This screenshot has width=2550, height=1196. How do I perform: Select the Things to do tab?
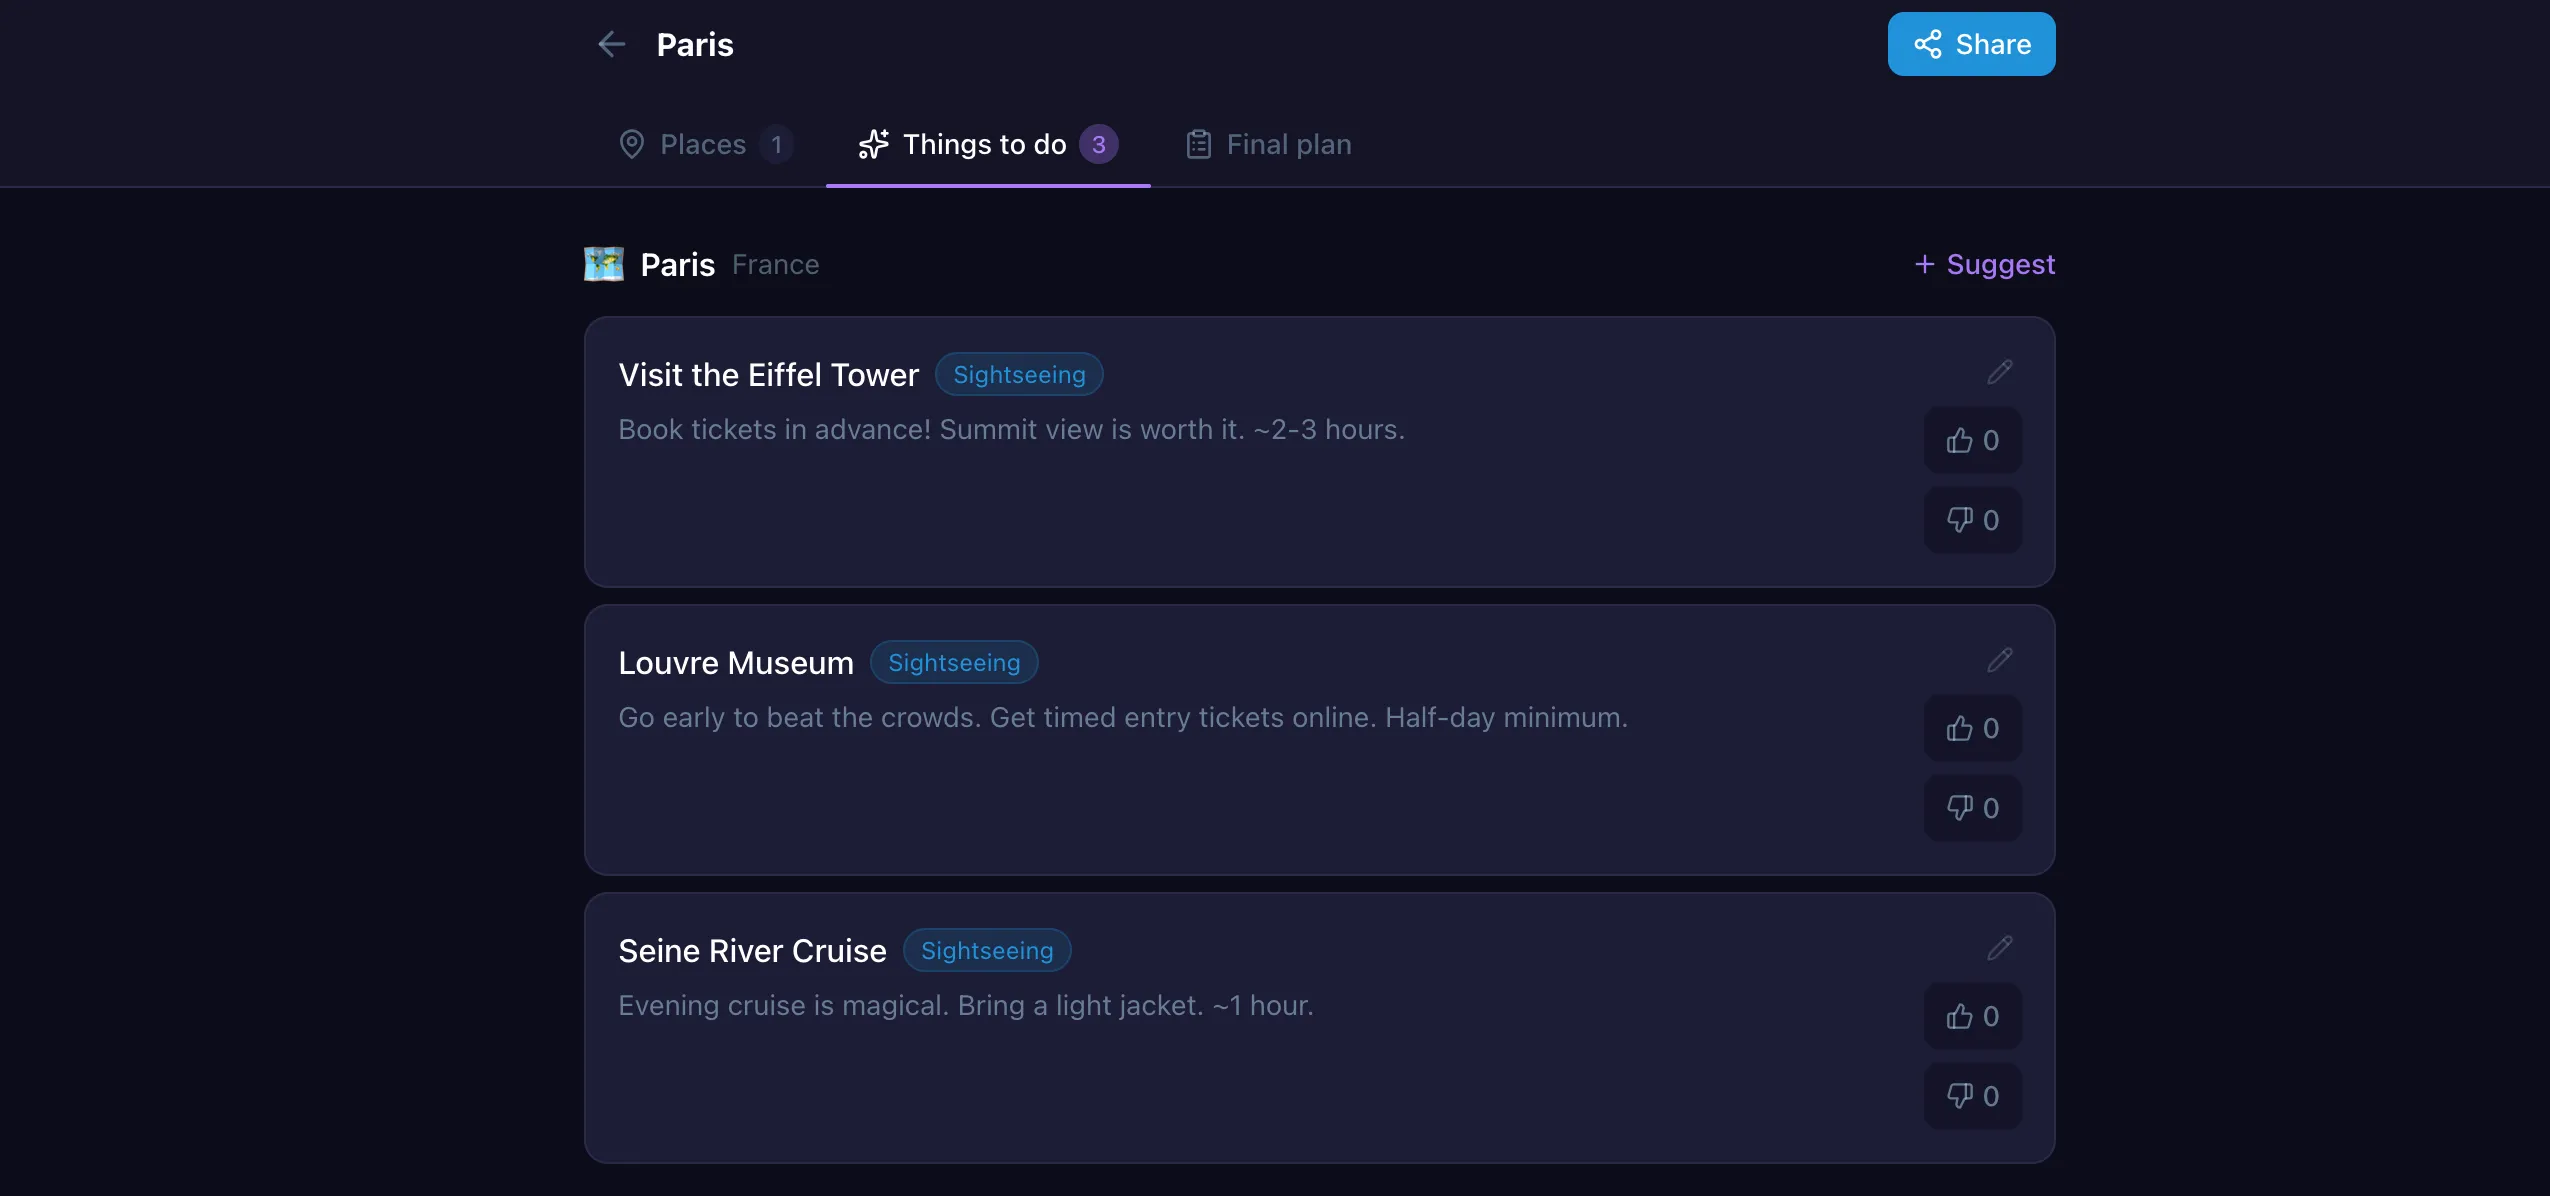coord(988,144)
